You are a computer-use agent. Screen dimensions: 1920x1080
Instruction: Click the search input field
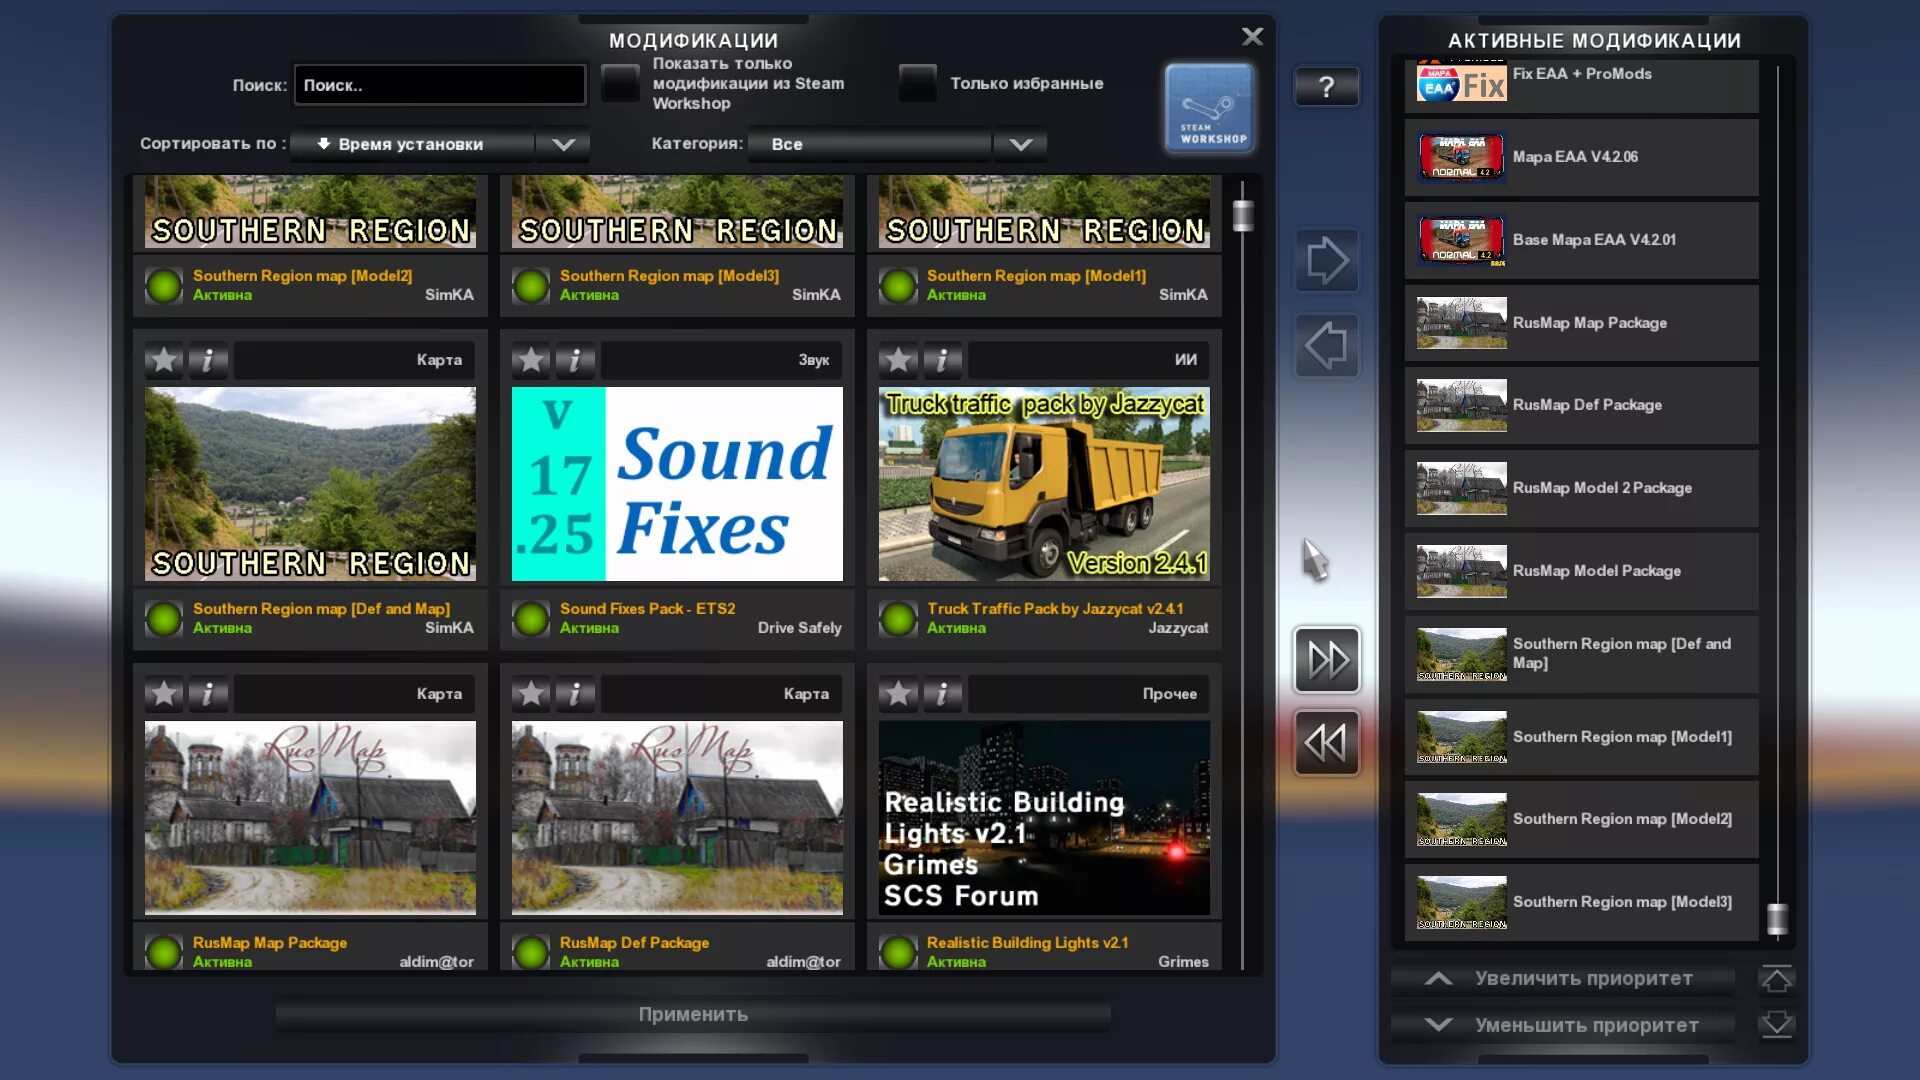pos(440,85)
